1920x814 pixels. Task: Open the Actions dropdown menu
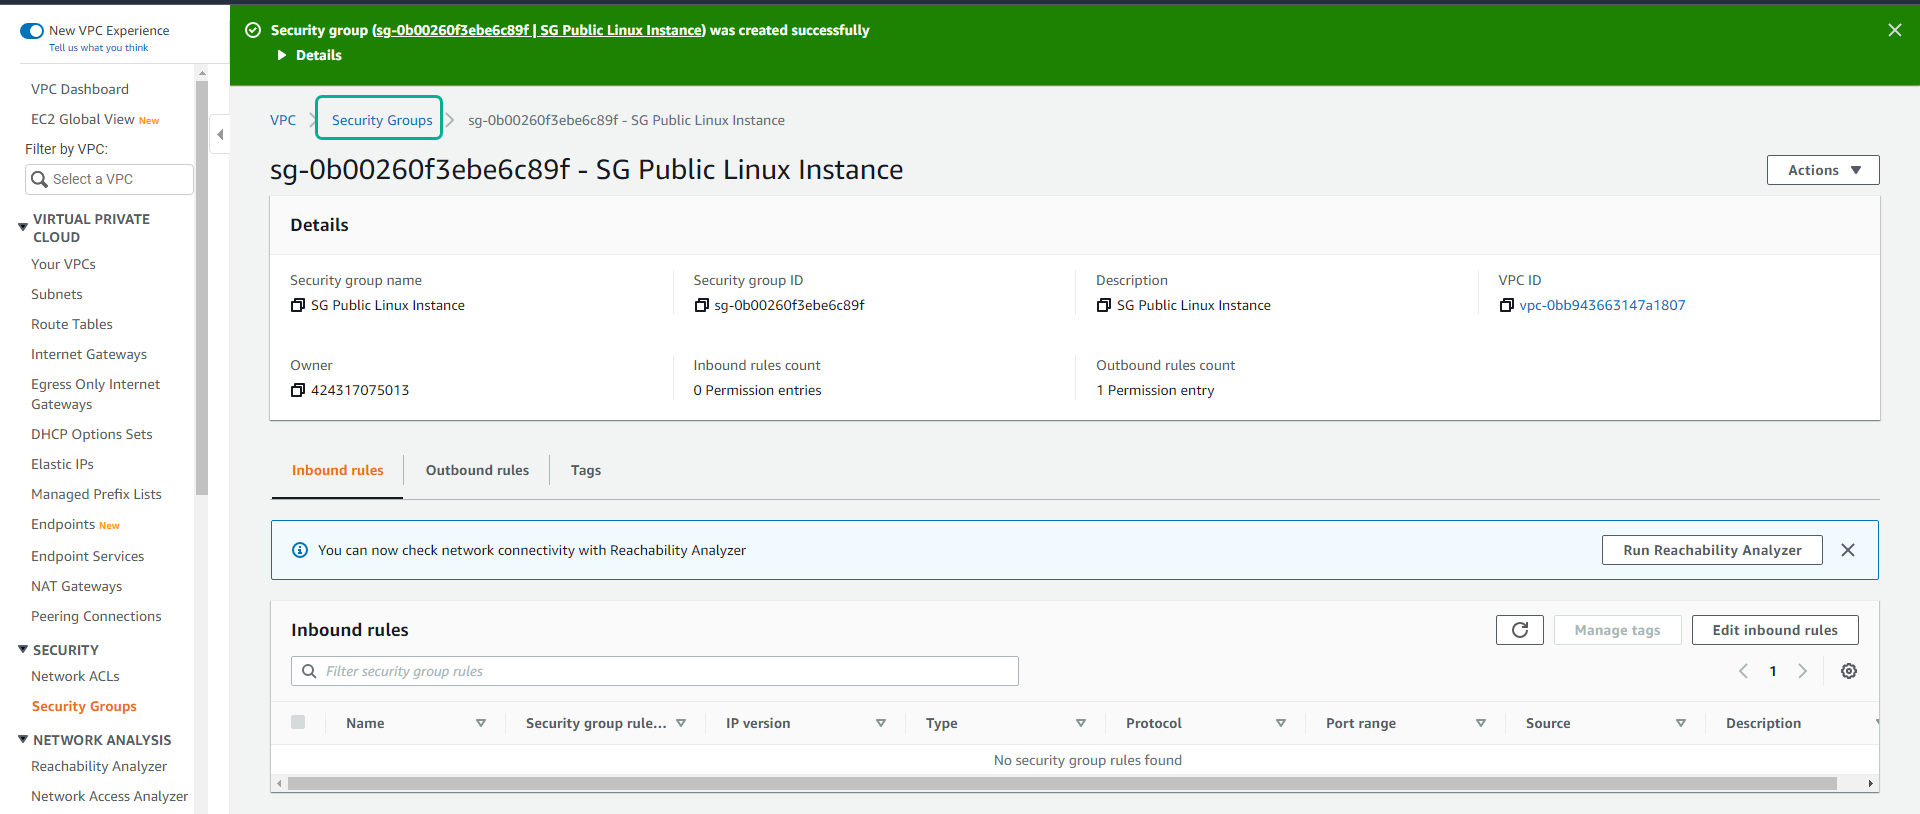click(1822, 170)
